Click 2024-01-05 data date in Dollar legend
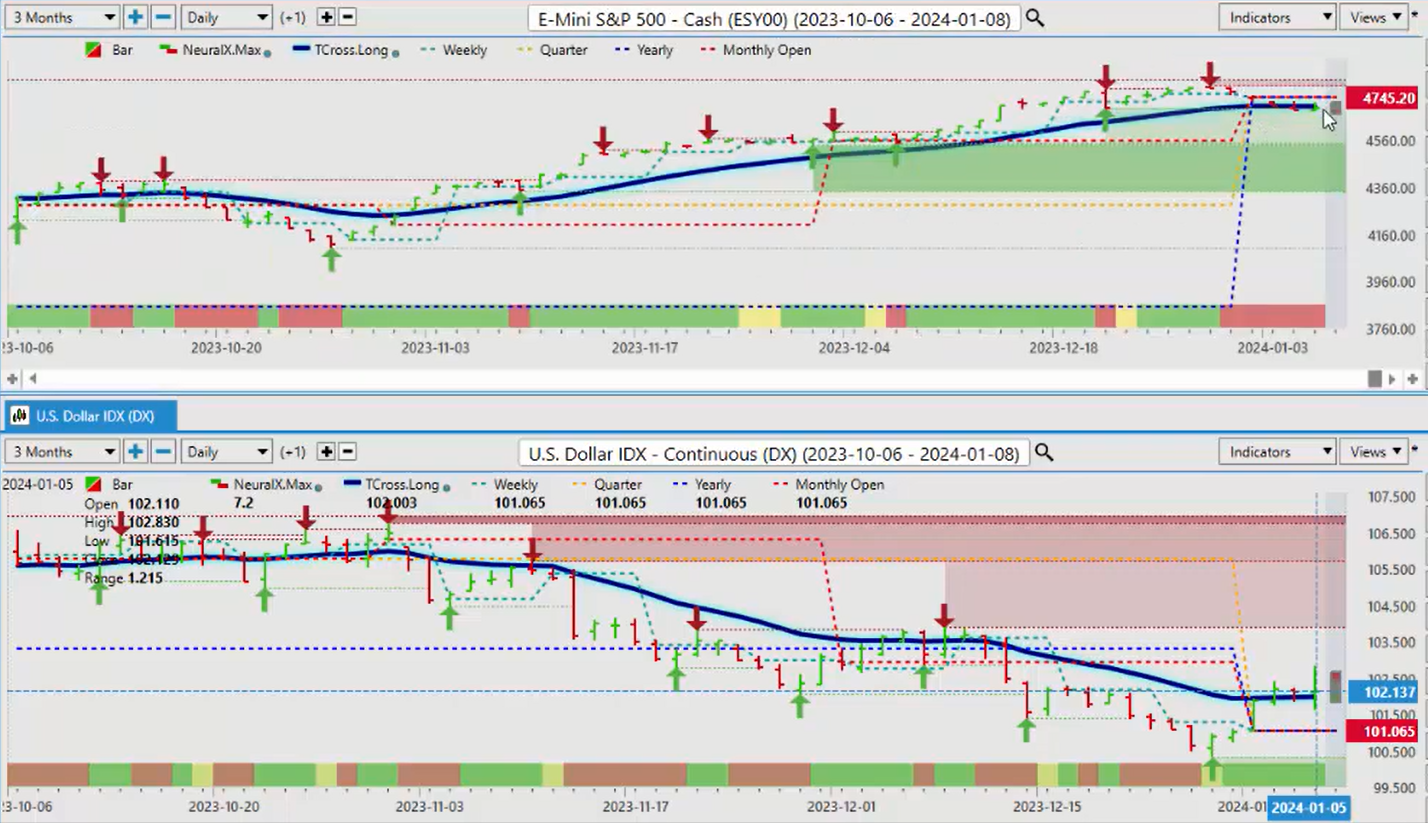Screen dimensions: 1428x823 pos(37,485)
